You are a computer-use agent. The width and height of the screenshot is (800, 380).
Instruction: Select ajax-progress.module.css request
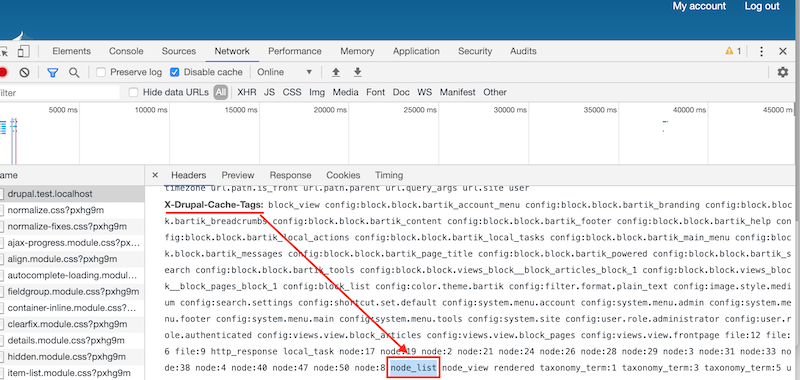click(x=73, y=243)
